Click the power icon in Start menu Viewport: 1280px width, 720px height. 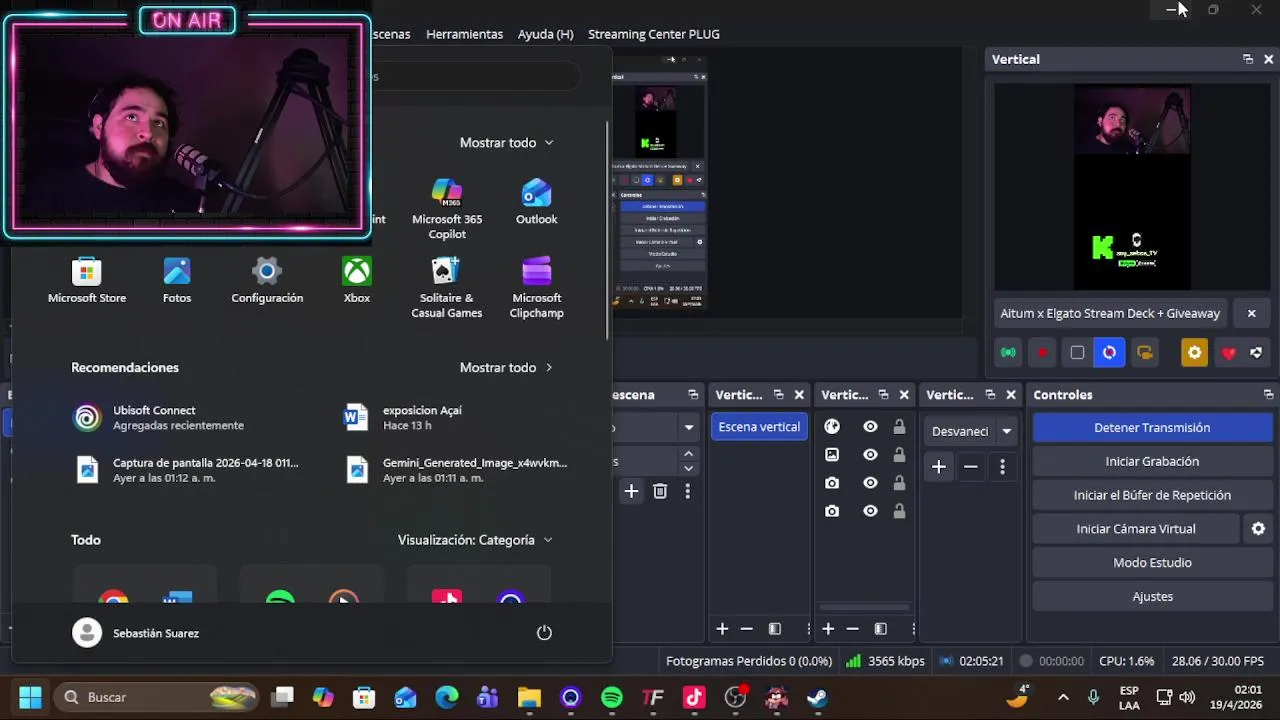(x=544, y=632)
